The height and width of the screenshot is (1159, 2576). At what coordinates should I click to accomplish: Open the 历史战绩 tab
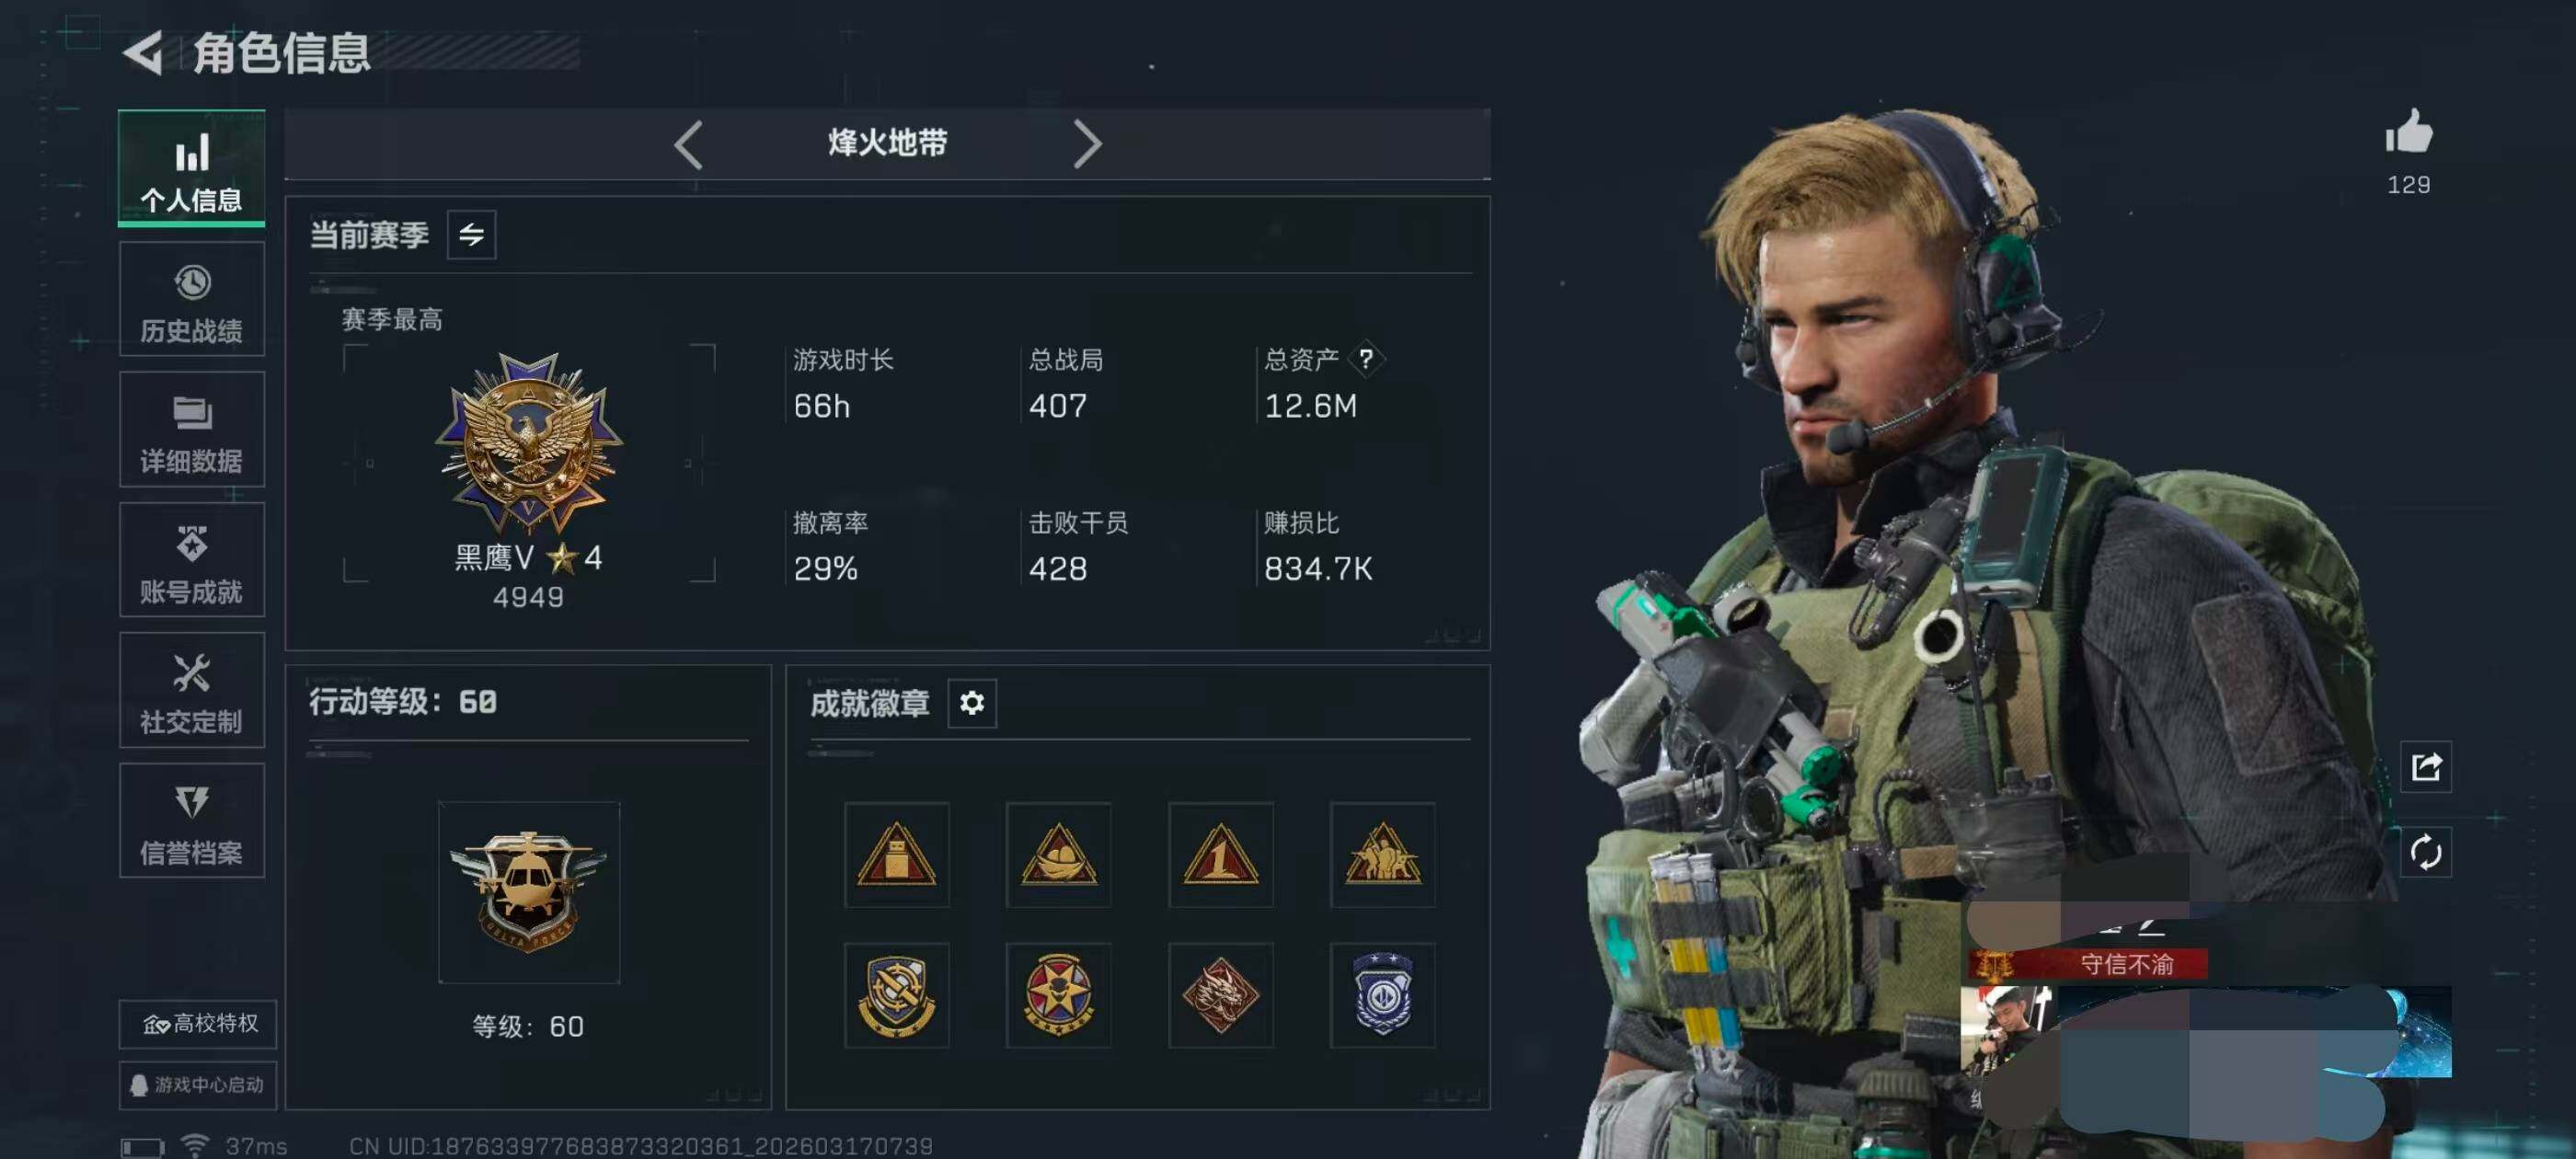[x=192, y=299]
